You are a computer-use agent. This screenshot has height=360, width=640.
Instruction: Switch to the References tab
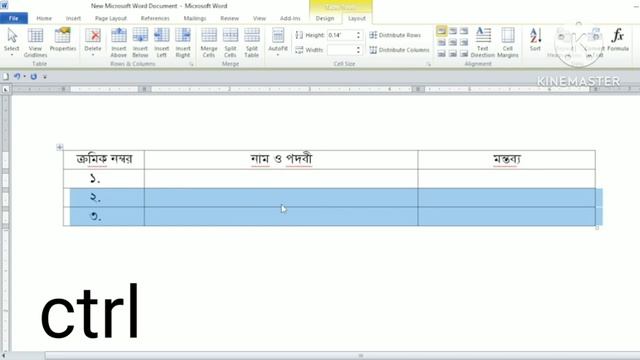click(155, 18)
